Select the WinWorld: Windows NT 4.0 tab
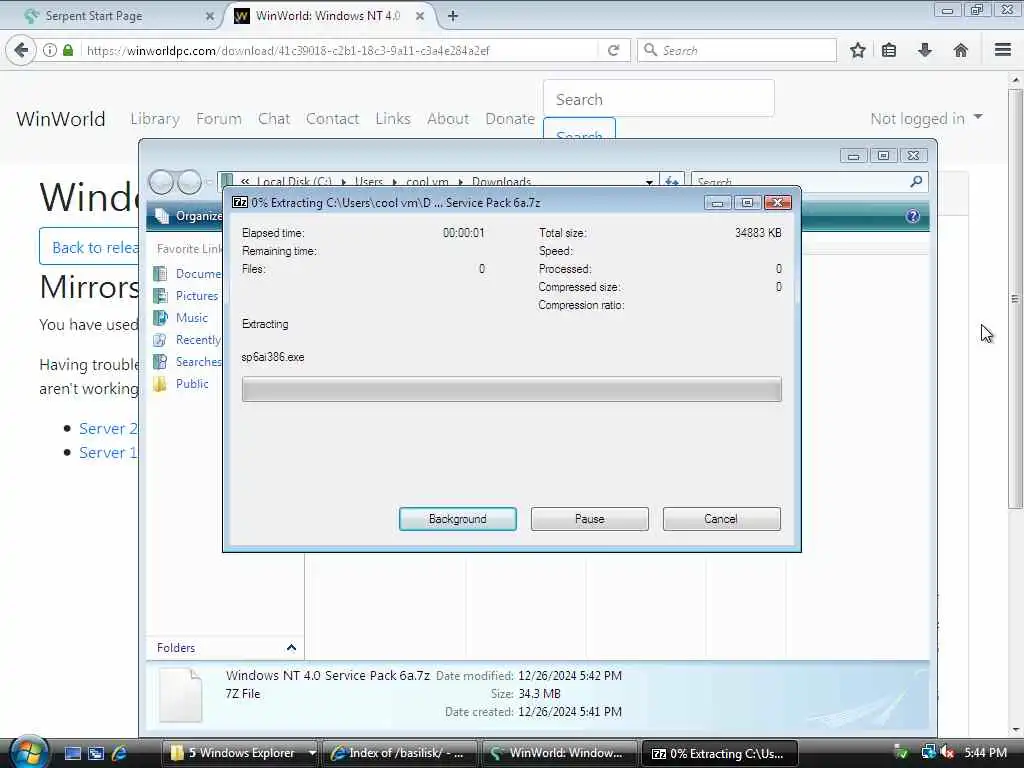The image size is (1024, 768). (x=327, y=16)
